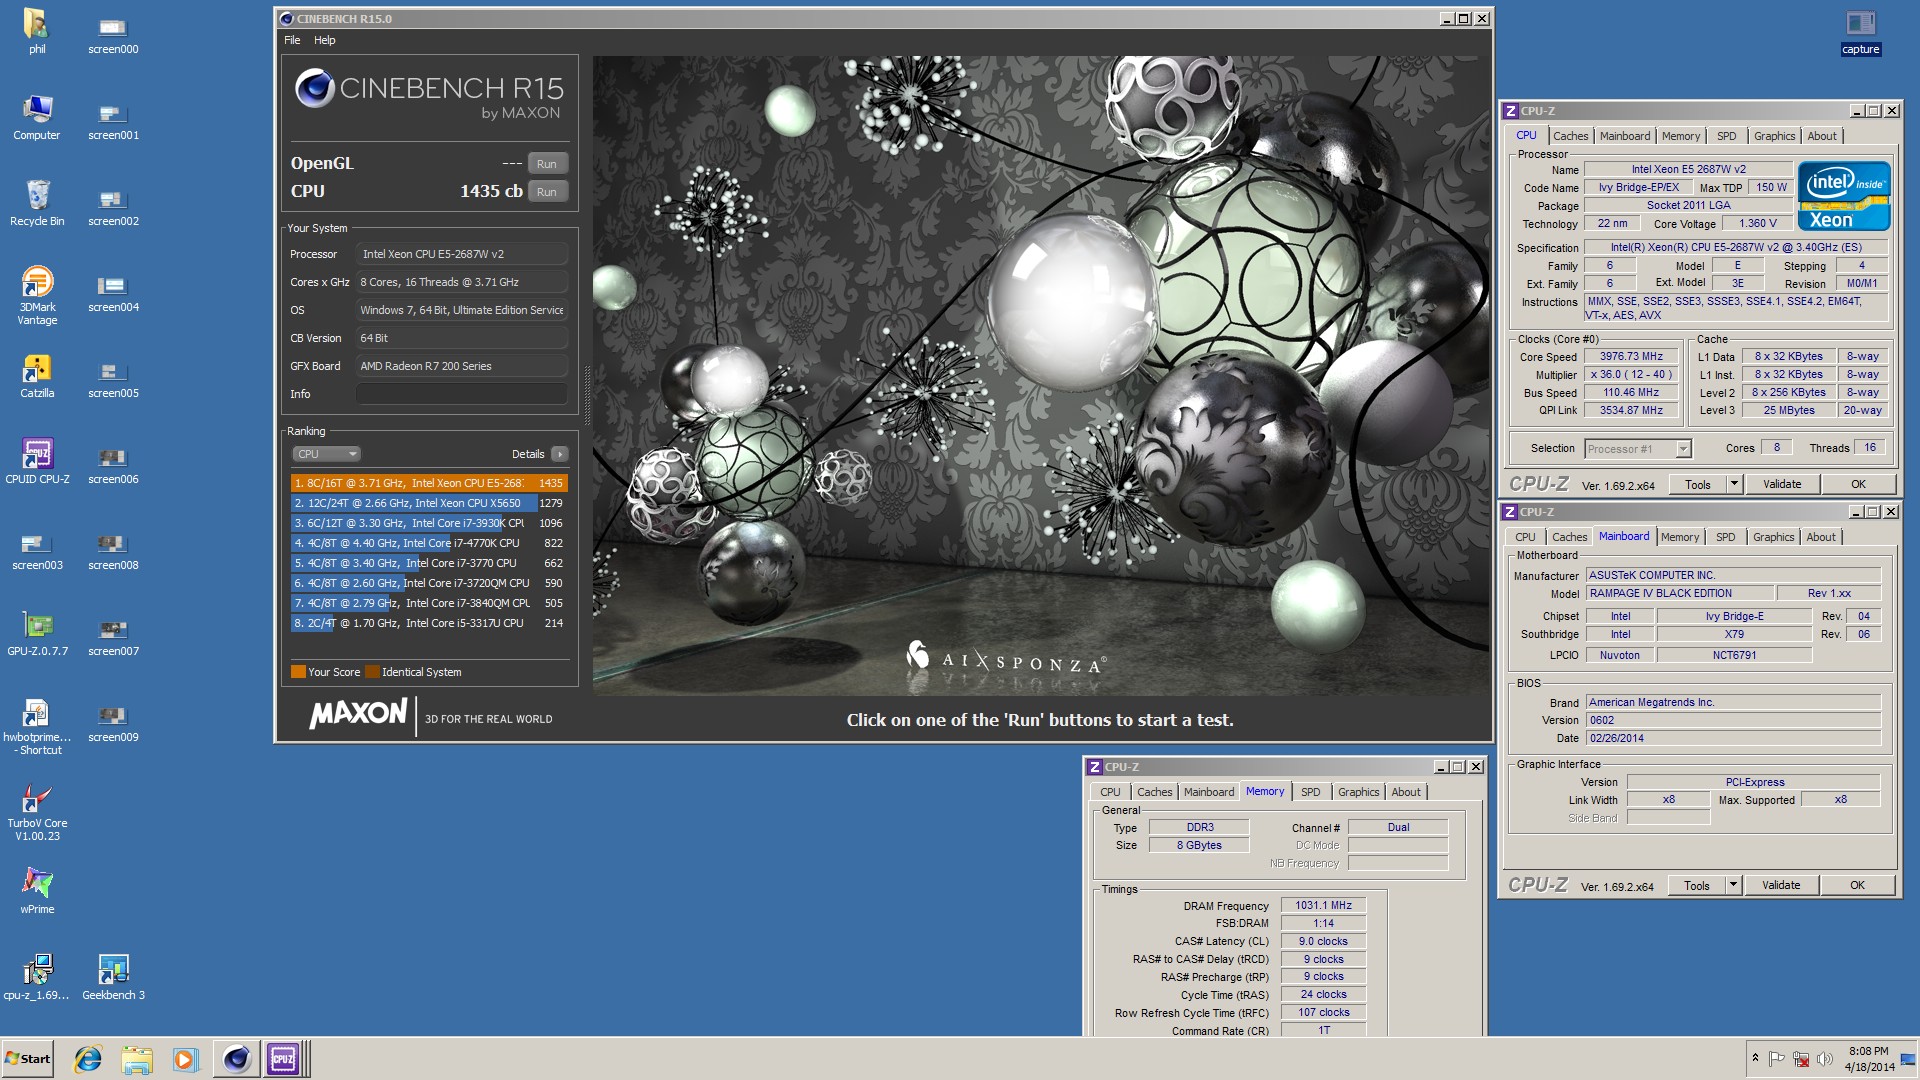Open hwbotprime shortcut on desktop
The height and width of the screenshot is (1080, 1920).
(x=37, y=726)
